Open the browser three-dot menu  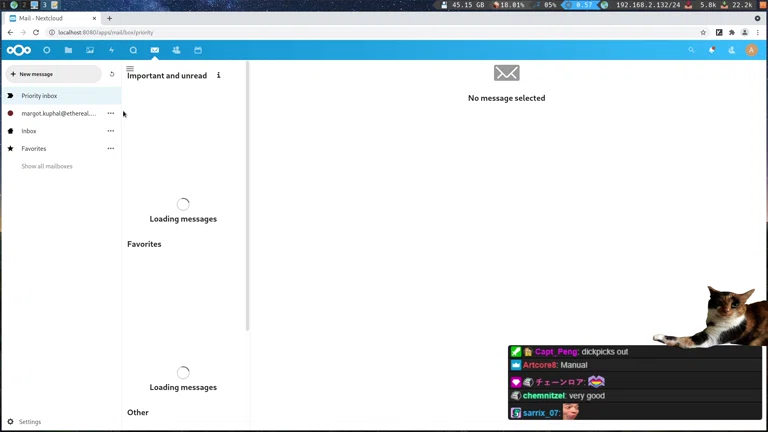click(758, 32)
